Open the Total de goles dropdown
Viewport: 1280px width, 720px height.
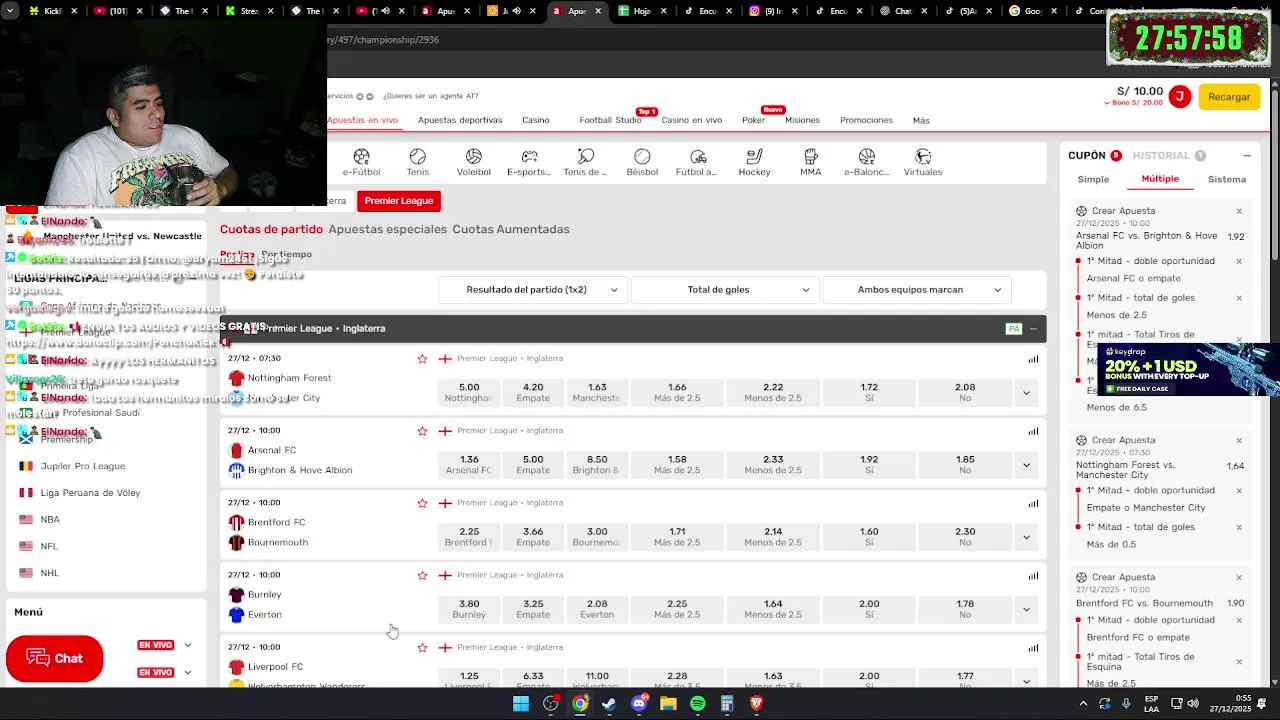pyautogui.click(x=725, y=290)
